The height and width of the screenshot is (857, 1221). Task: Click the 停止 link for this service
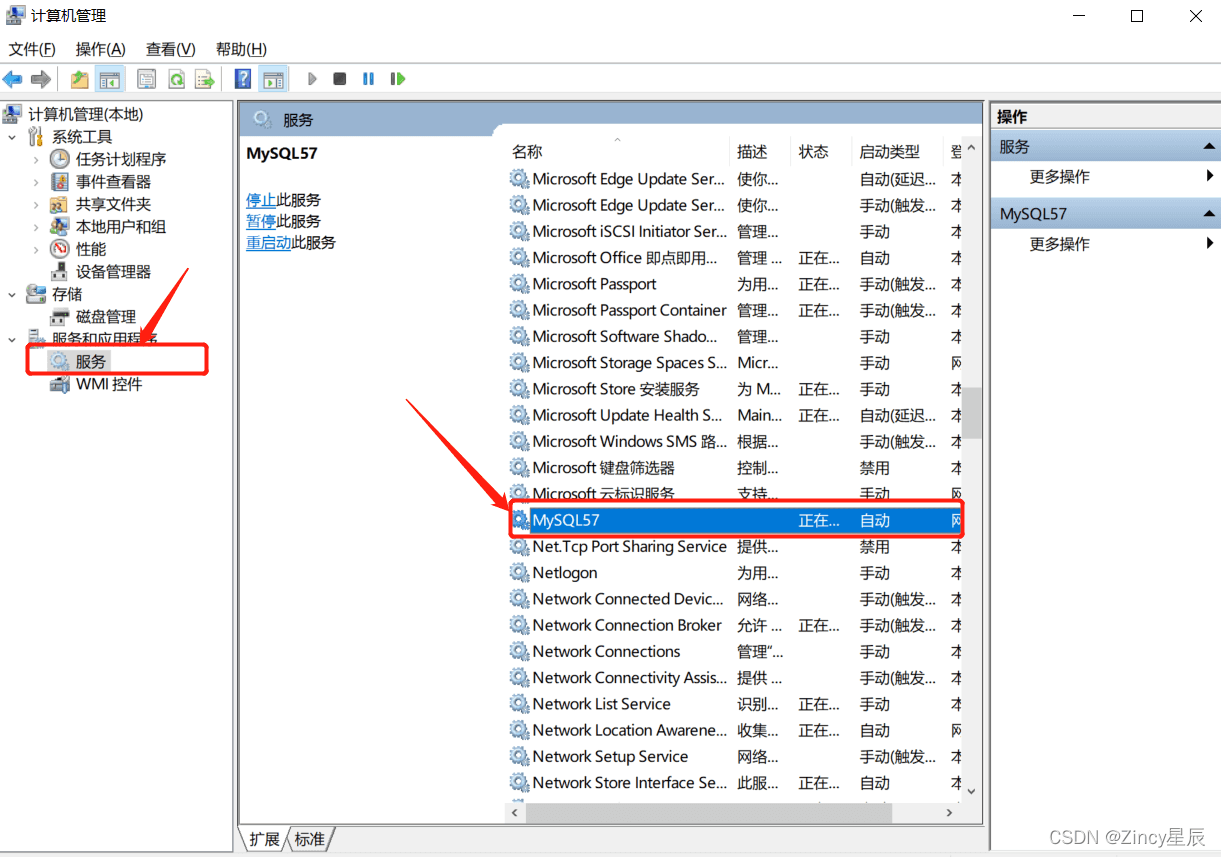[261, 200]
